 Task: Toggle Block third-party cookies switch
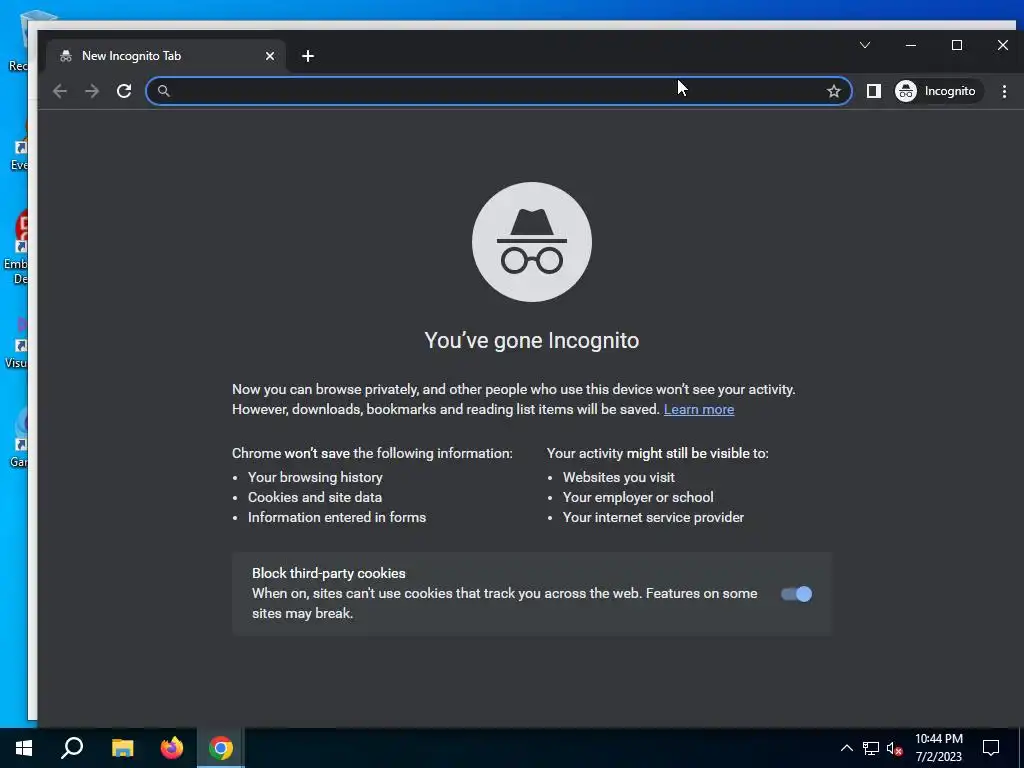click(x=797, y=594)
